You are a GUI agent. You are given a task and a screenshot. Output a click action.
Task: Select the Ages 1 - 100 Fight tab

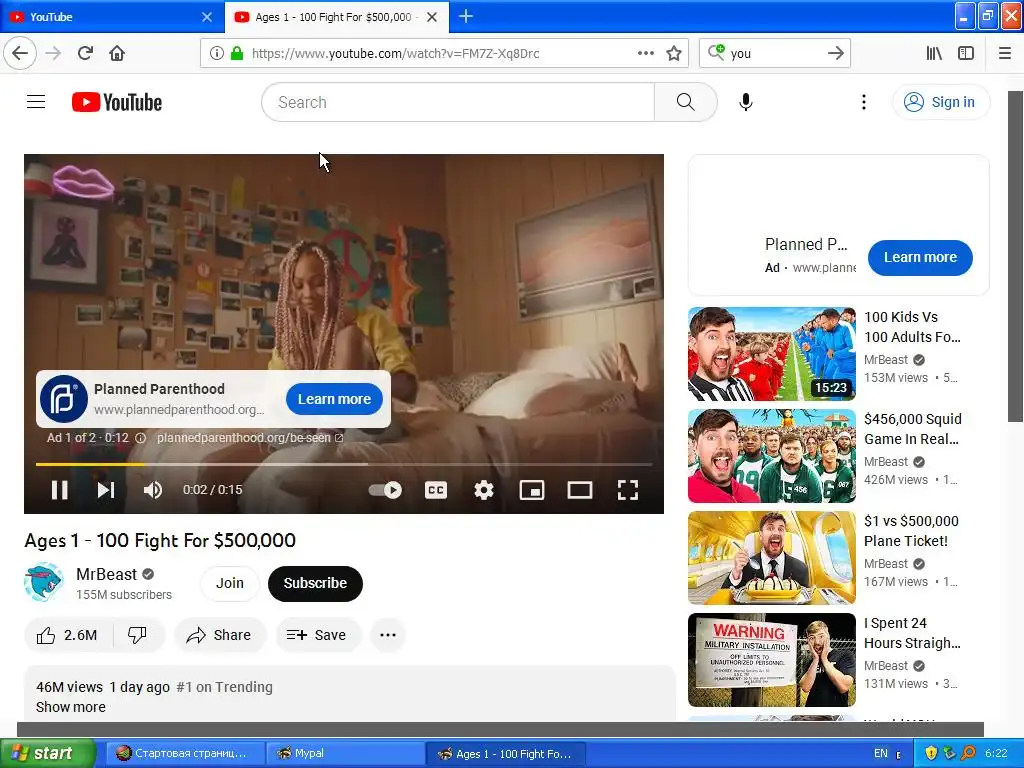point(327,17)
